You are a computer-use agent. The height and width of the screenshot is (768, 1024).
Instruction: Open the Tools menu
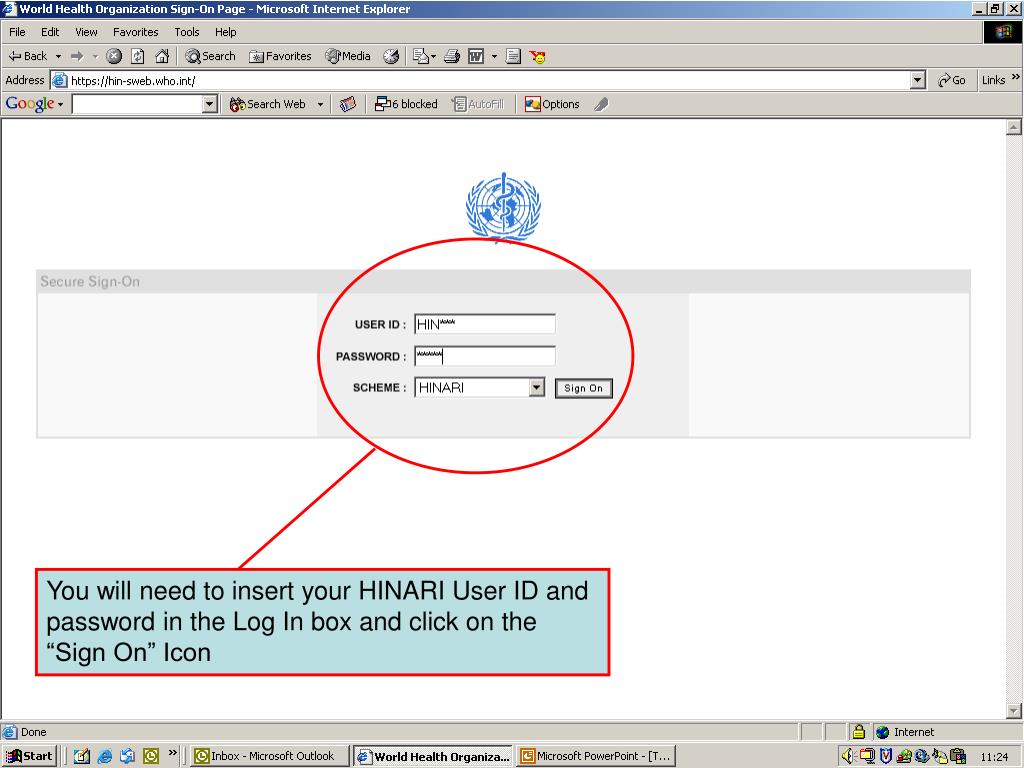click(x=187, y=32)
